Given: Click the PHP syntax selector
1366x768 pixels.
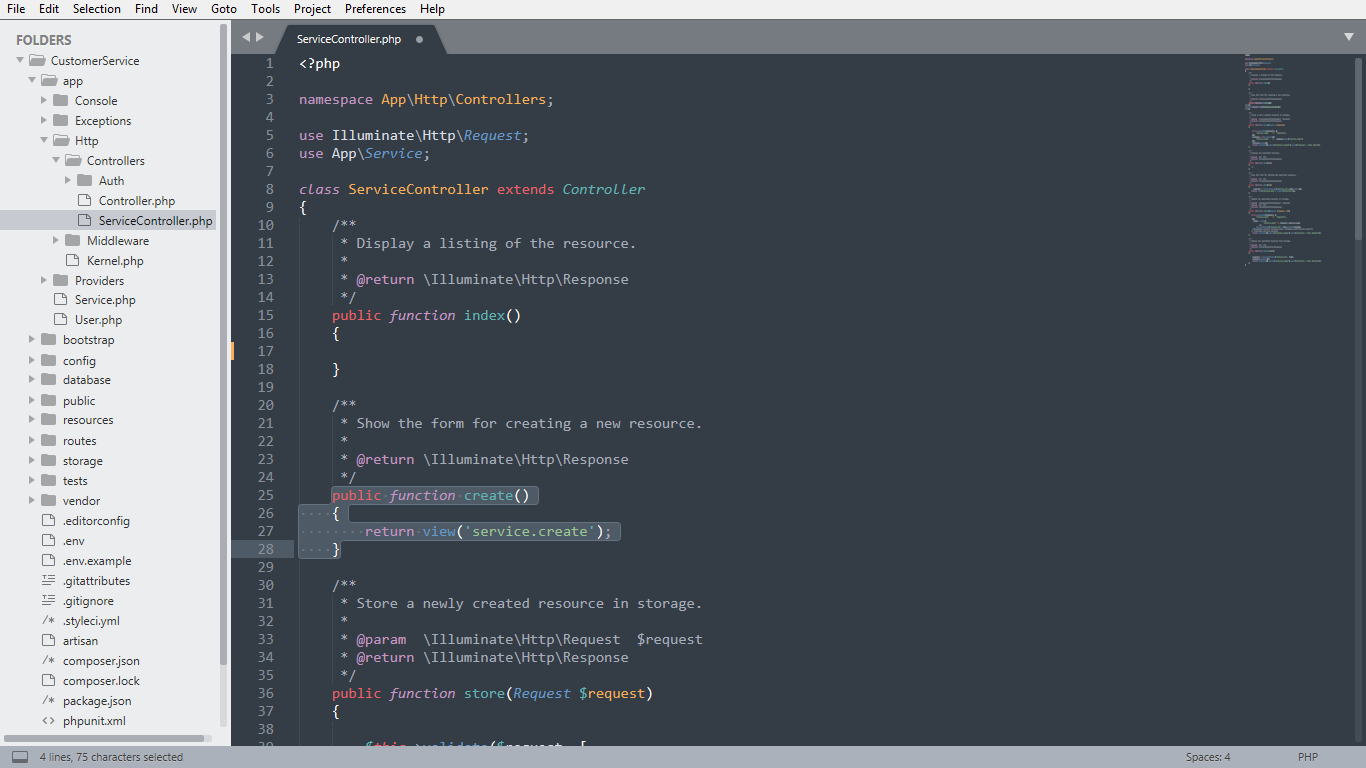Looking at the screenshot, I should pos(1308,757).
